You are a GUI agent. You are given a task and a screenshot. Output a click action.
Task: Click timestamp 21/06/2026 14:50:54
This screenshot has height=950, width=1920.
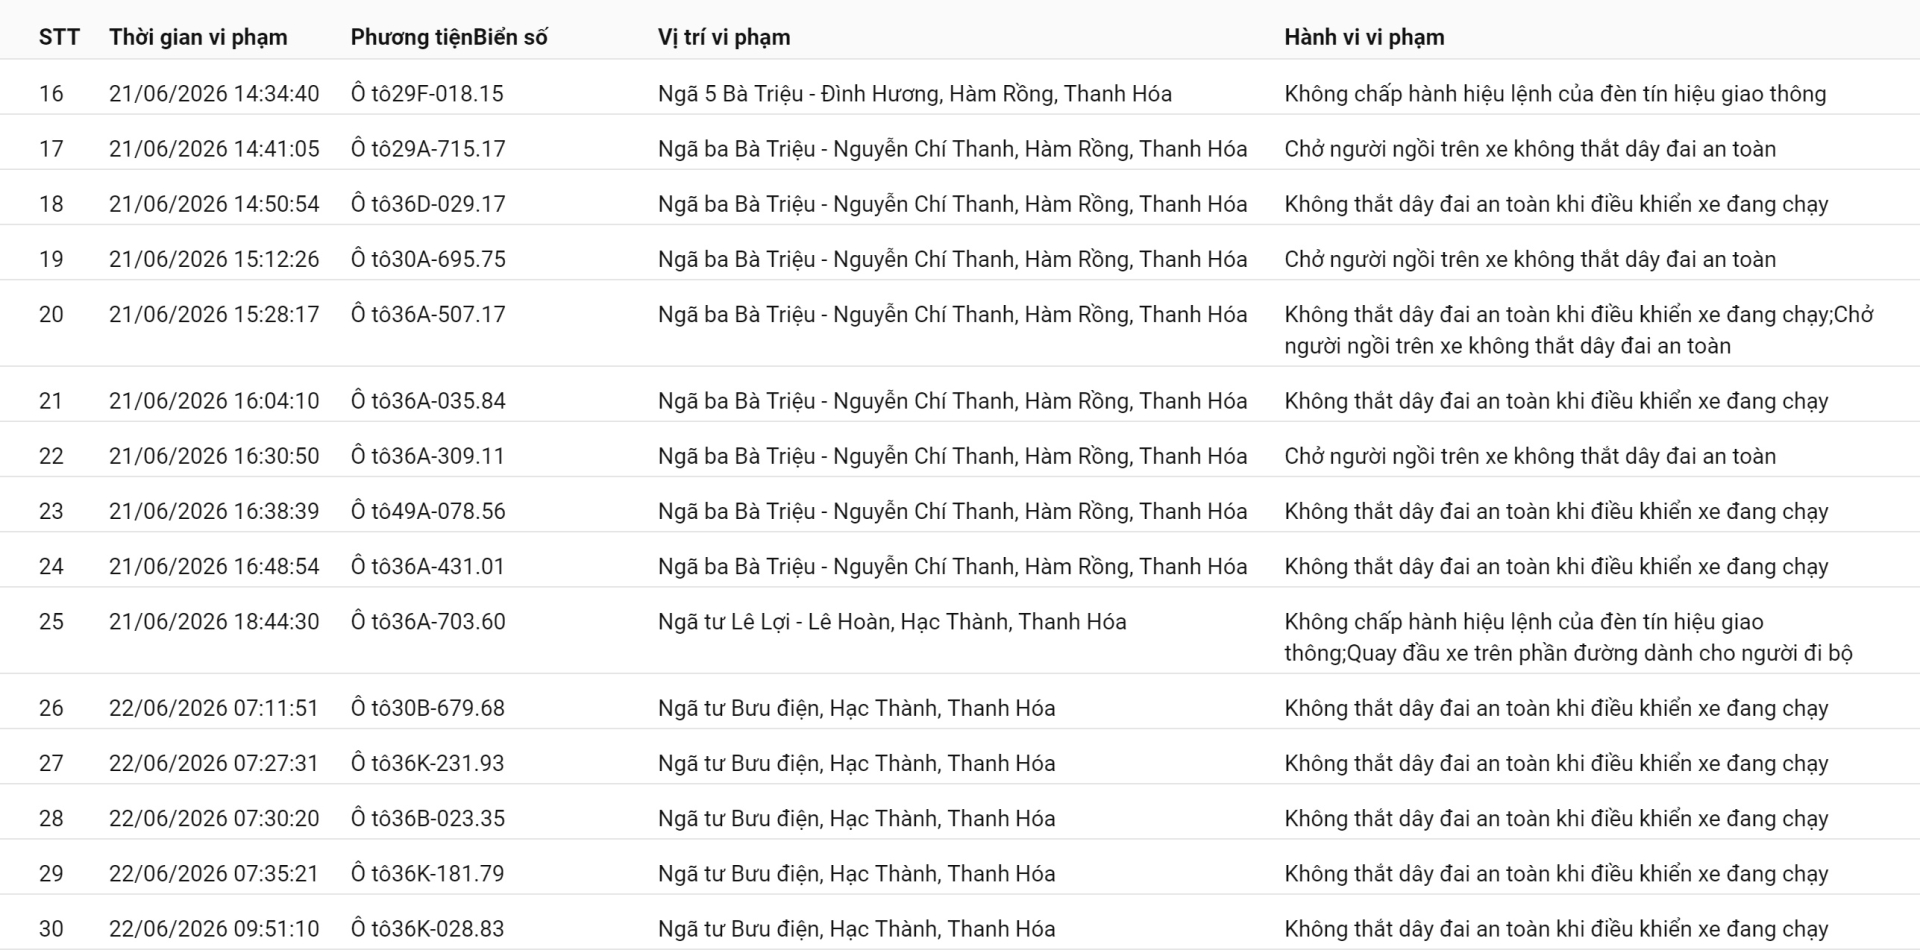(x=214, y=204)
